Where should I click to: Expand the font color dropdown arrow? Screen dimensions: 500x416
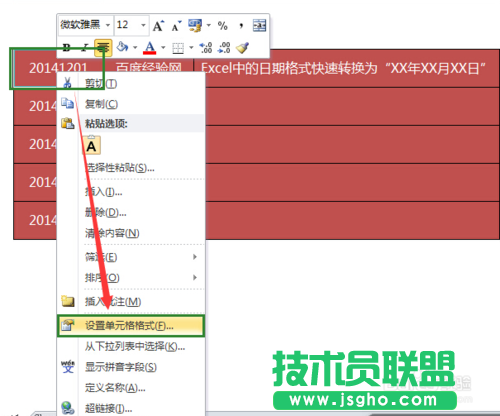(x=163, y=48)
